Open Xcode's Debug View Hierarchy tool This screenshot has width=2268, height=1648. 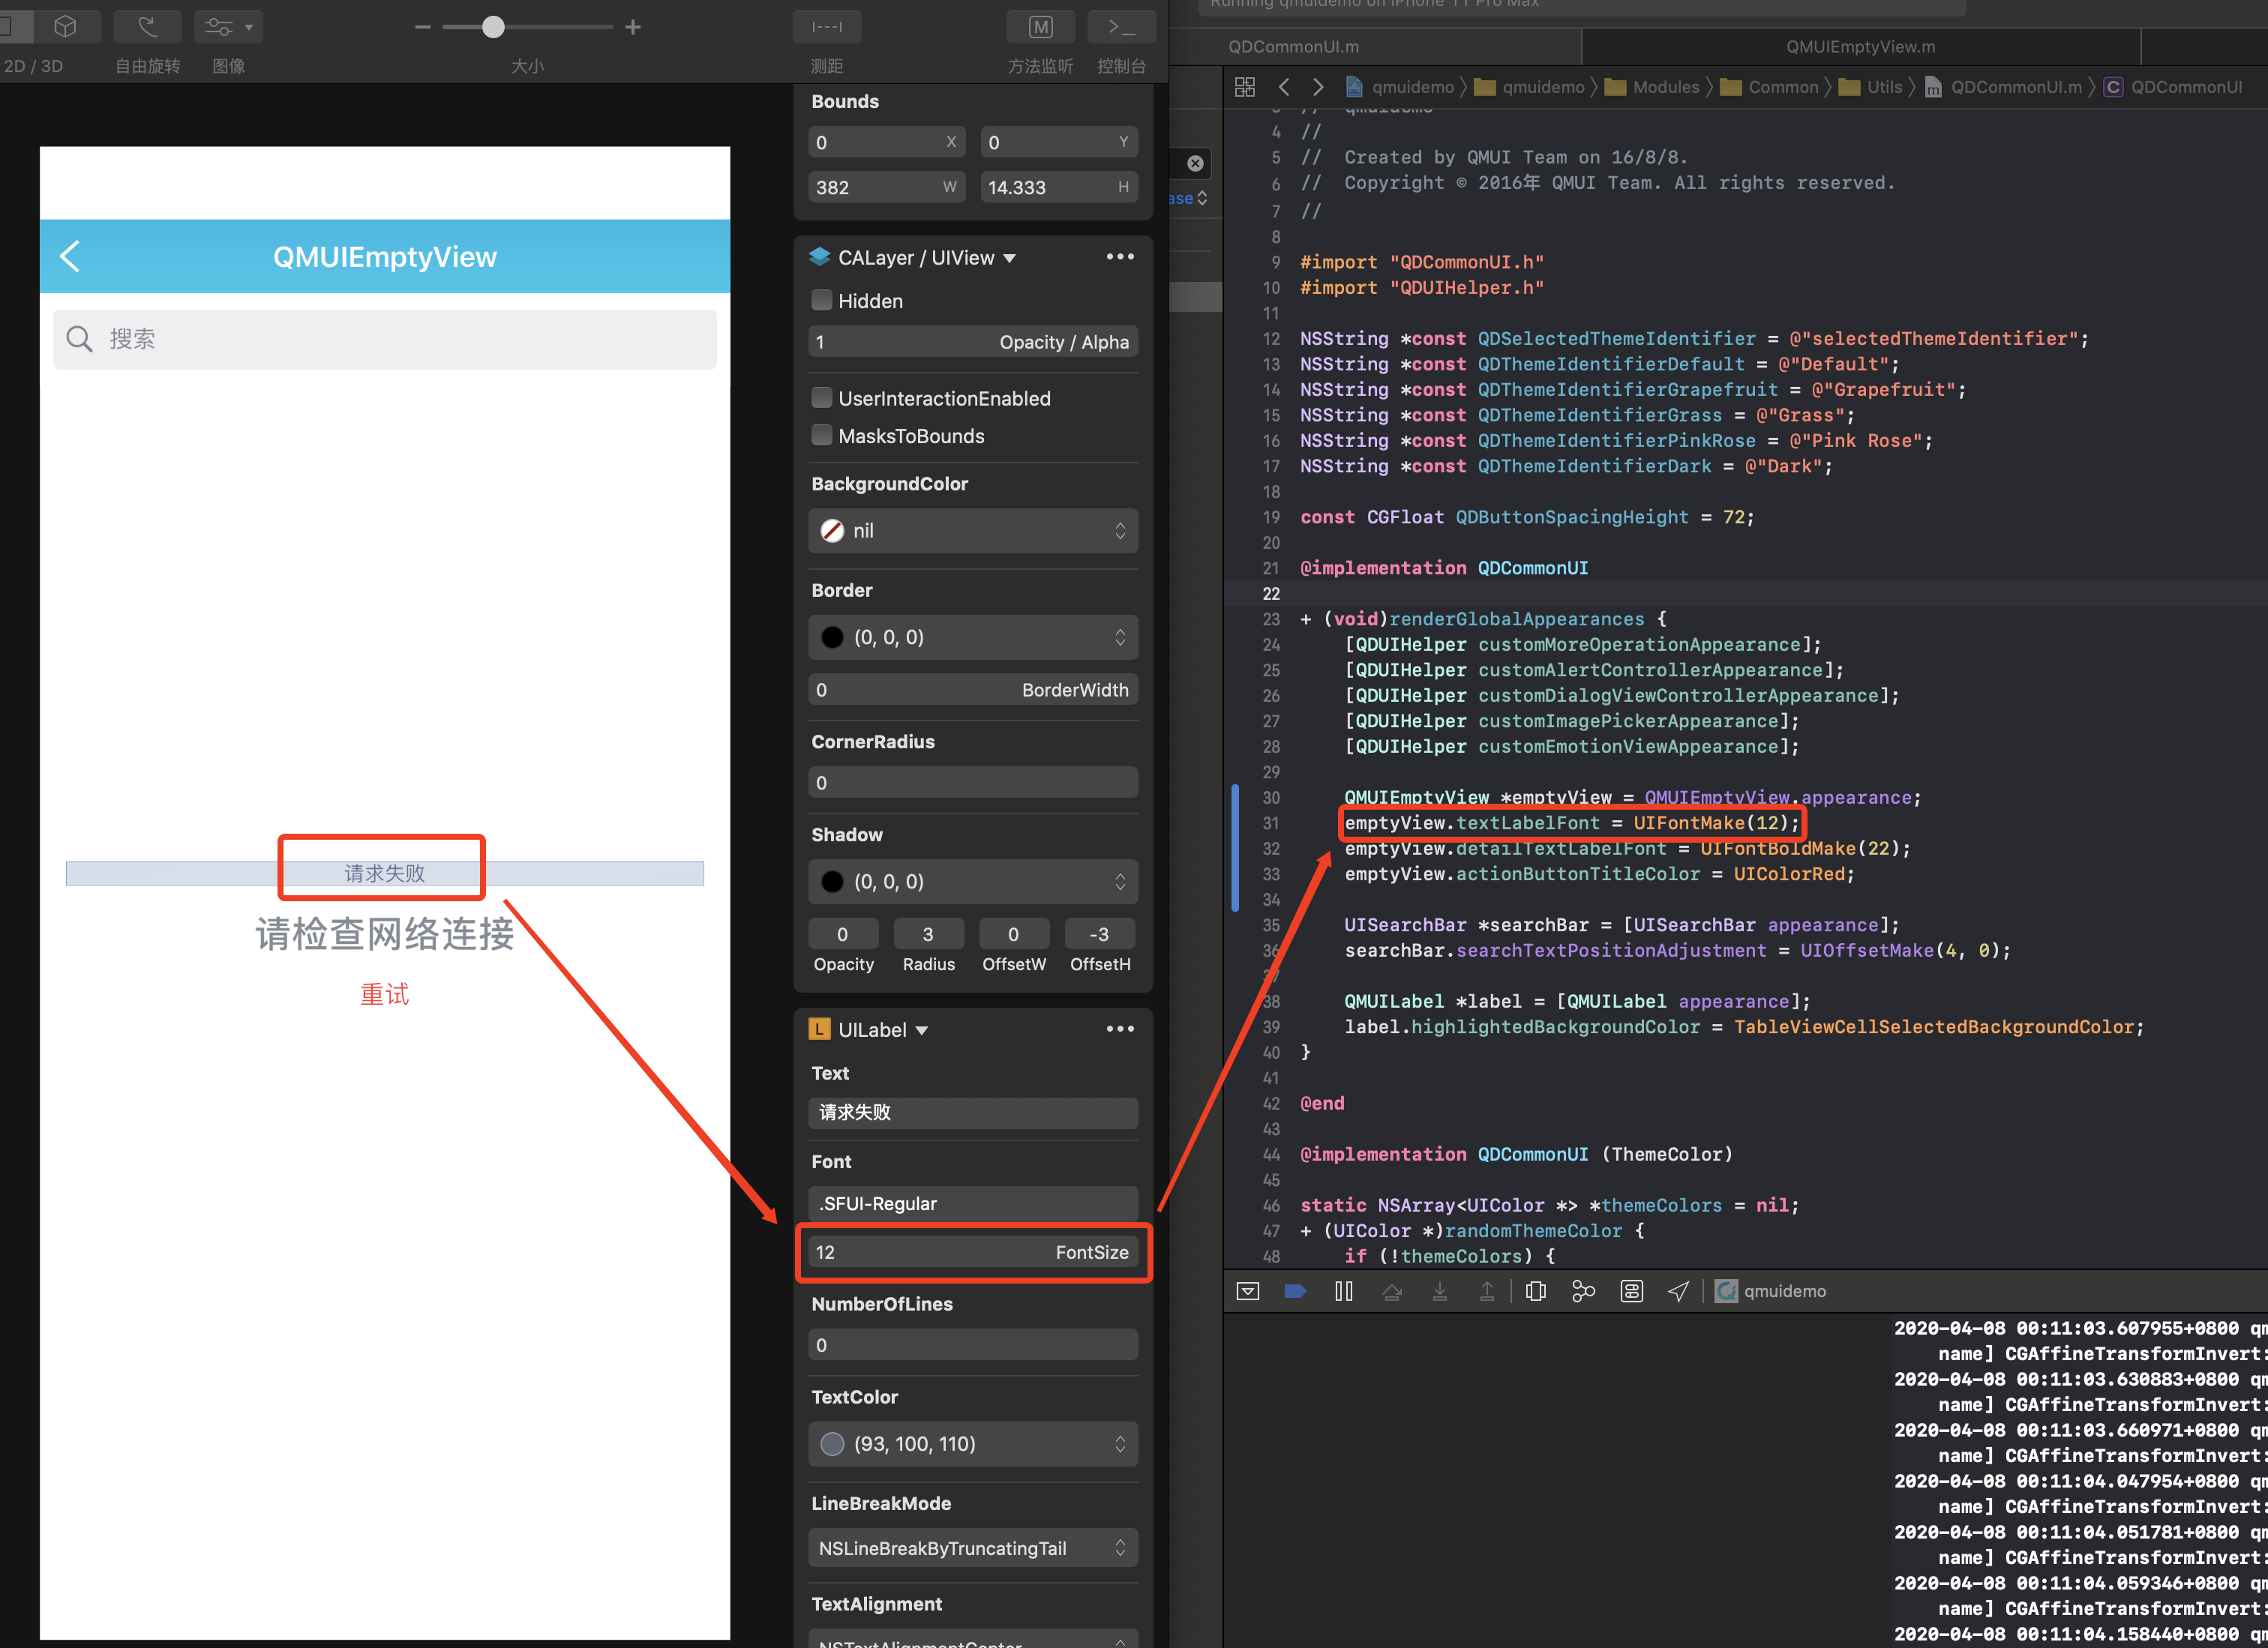1535,1291
